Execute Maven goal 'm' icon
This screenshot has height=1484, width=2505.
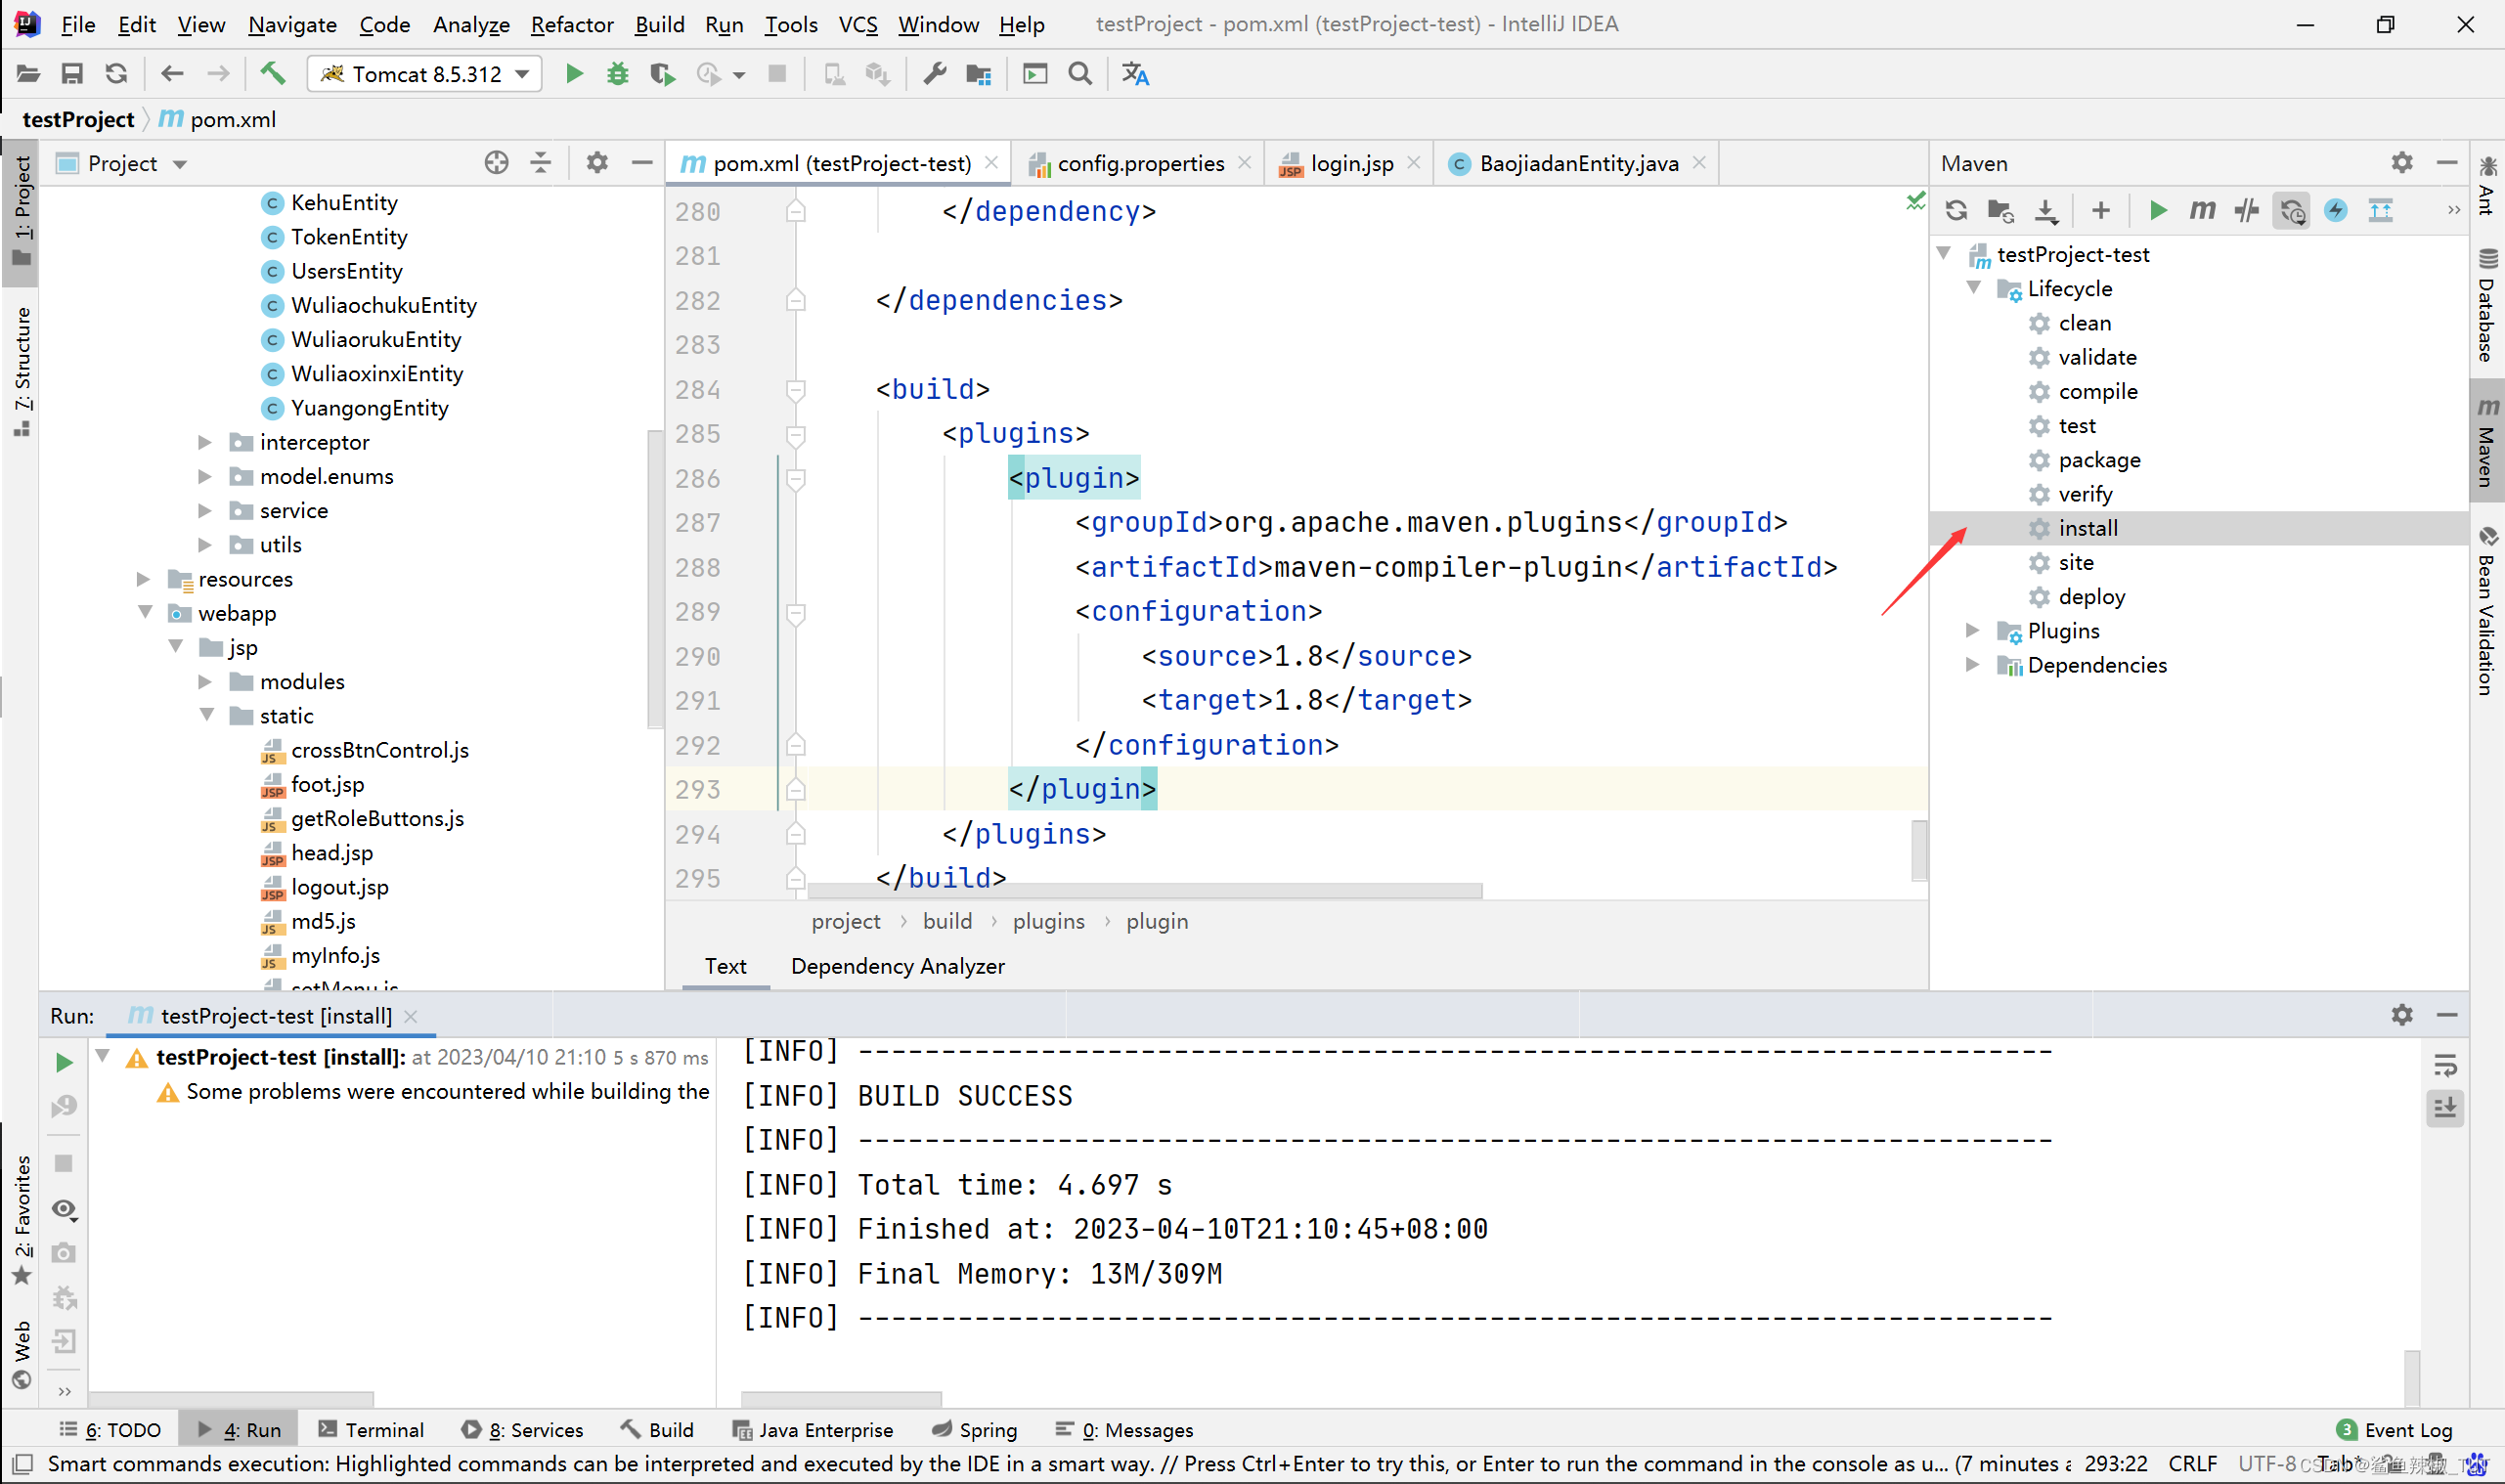[2202, 210]
